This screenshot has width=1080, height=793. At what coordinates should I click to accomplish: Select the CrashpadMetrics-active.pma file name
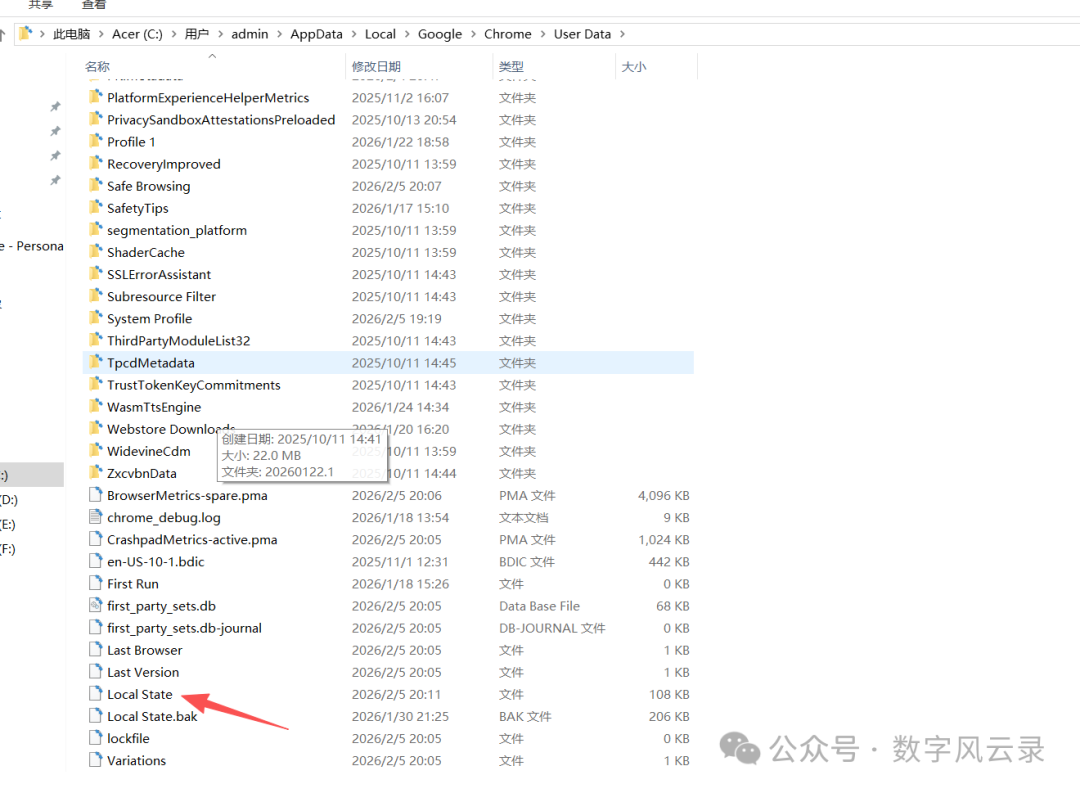[x=192, y=539]
